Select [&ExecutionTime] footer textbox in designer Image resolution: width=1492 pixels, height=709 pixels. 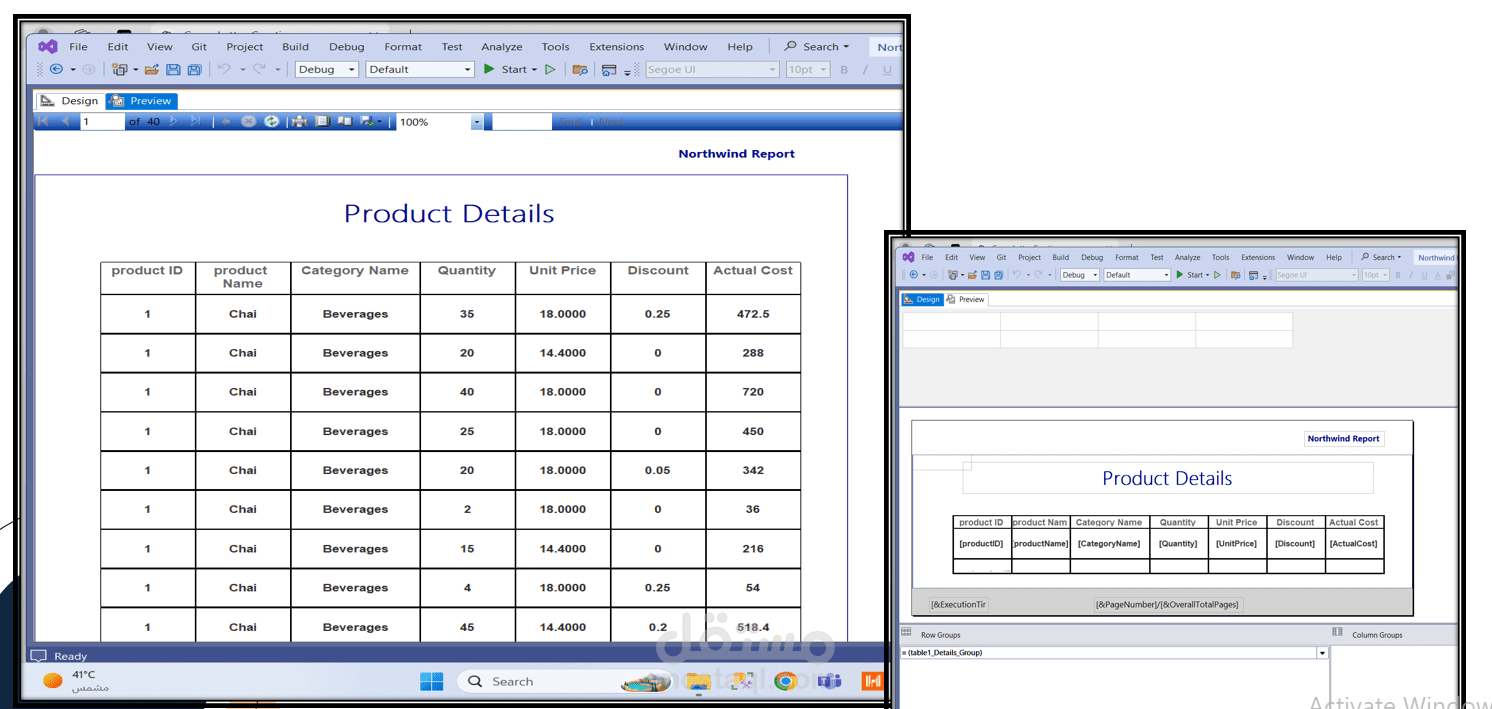coord(958,604)
